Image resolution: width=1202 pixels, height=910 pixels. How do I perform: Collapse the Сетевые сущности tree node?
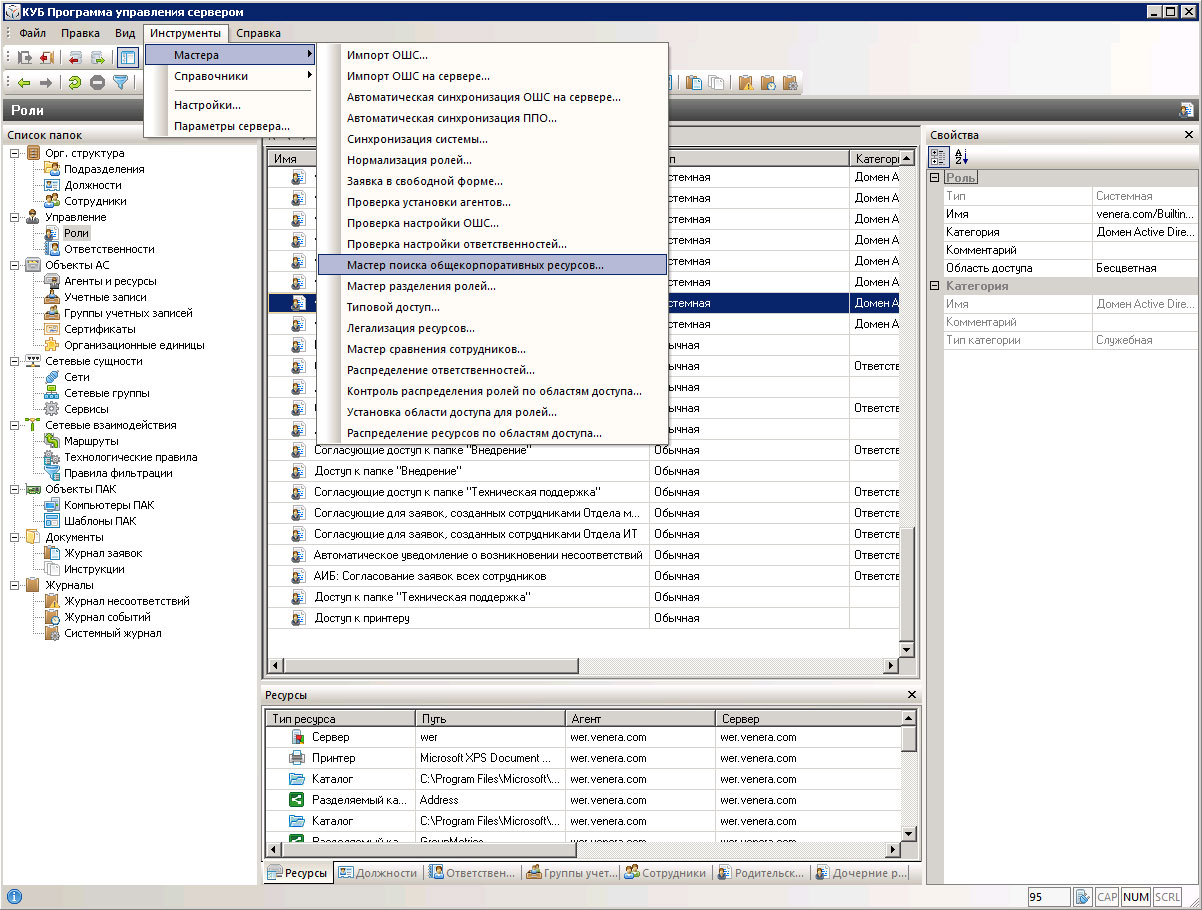pyautogui.click(x=15, y=361)
